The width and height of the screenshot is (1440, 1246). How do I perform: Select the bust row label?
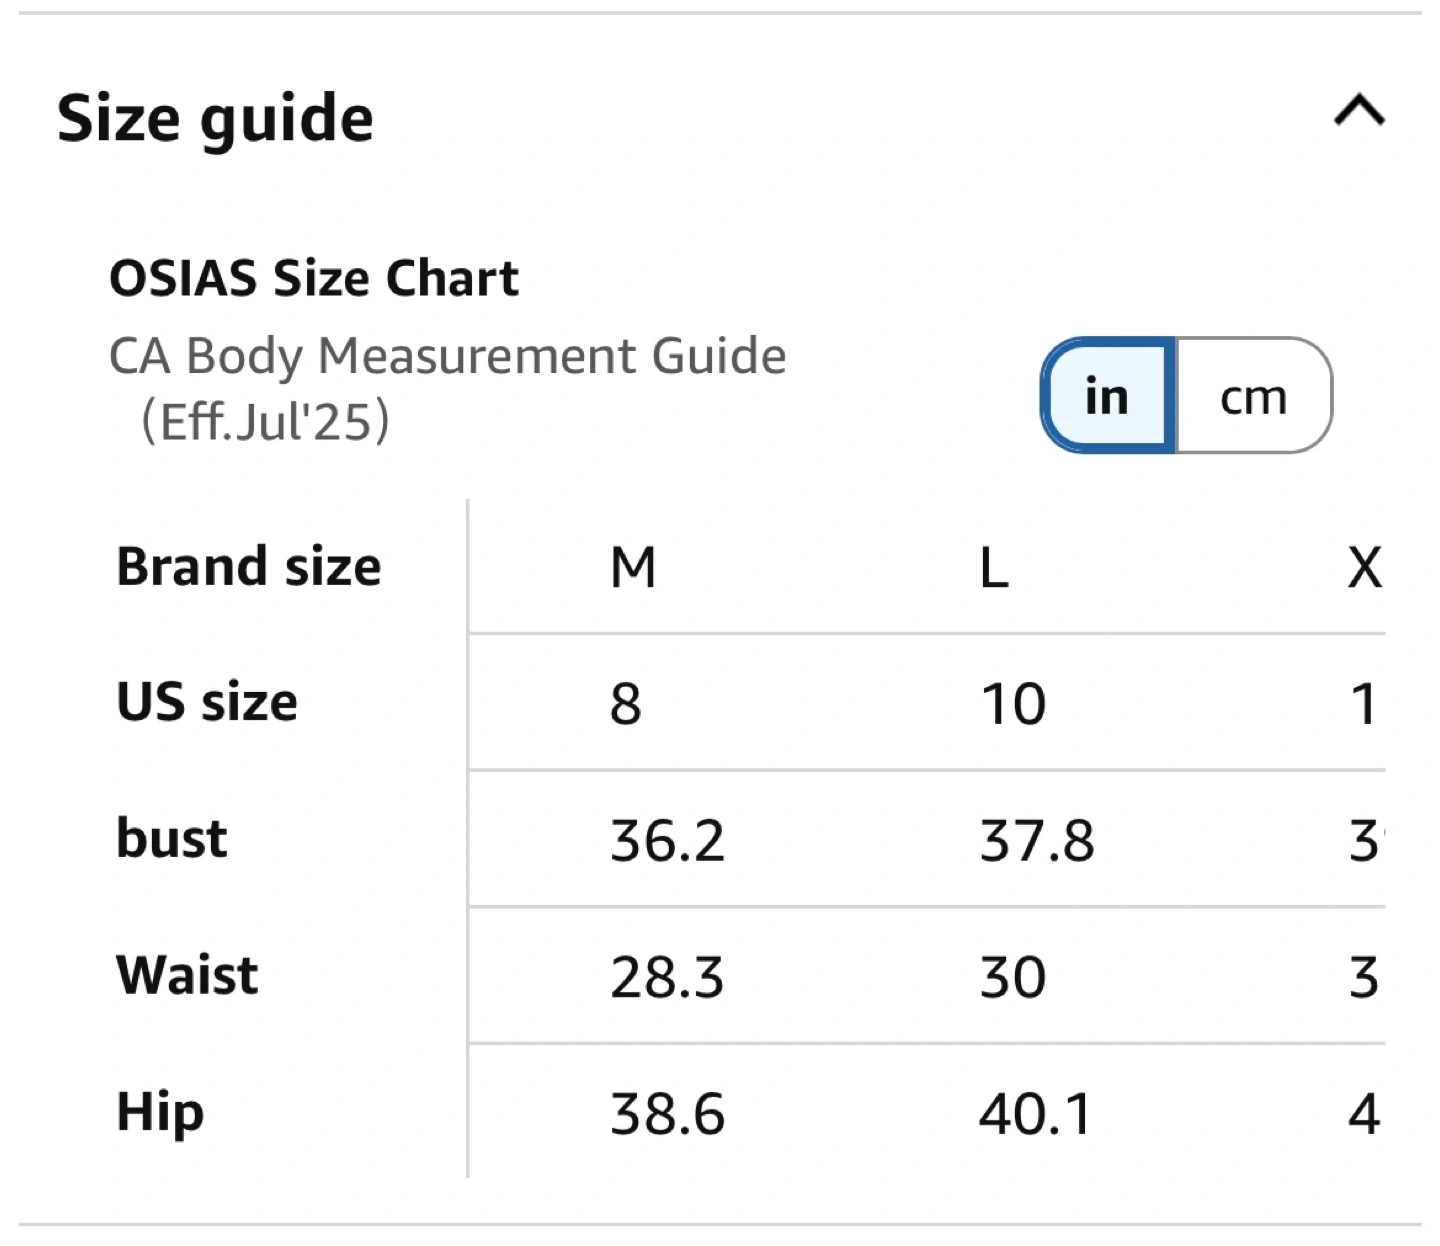(172, 838)
